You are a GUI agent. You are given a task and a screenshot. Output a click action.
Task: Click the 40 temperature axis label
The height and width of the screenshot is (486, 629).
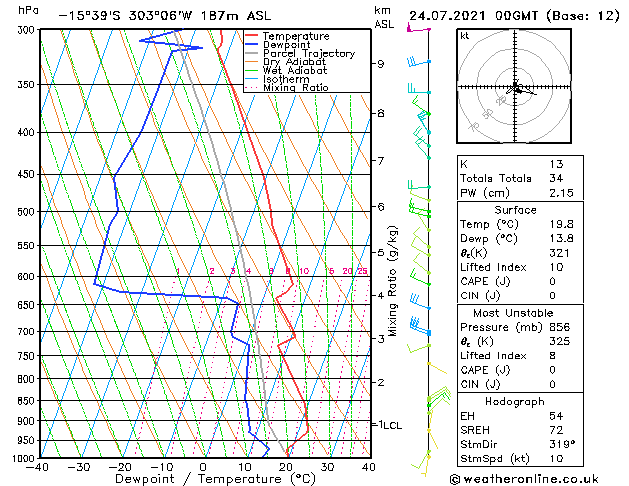pyautogui.click(x=368, y=467)
